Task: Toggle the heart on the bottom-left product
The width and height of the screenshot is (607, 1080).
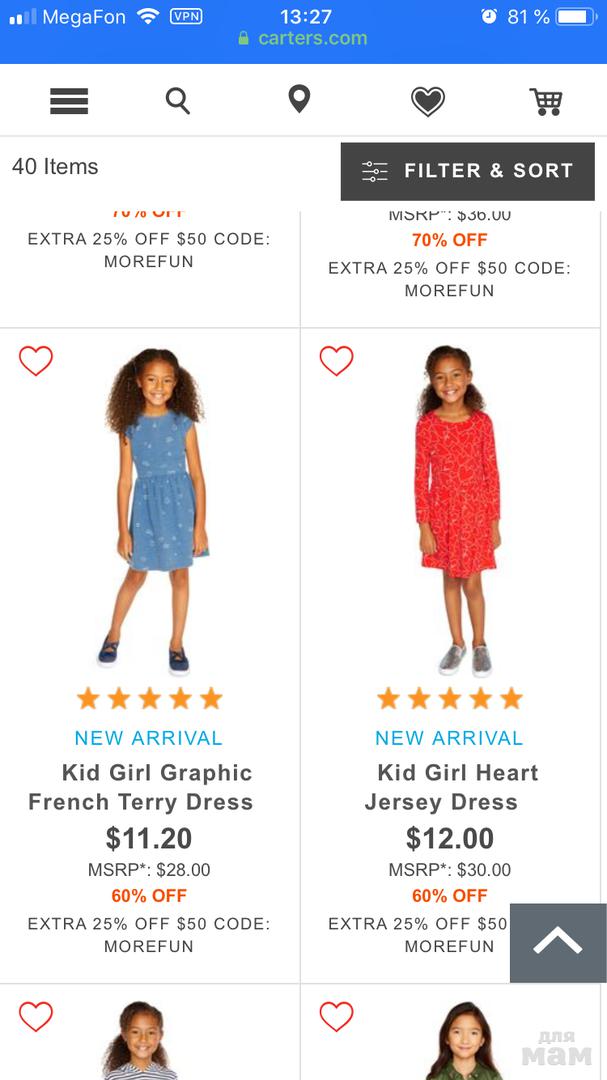Action: [36, 1017]
